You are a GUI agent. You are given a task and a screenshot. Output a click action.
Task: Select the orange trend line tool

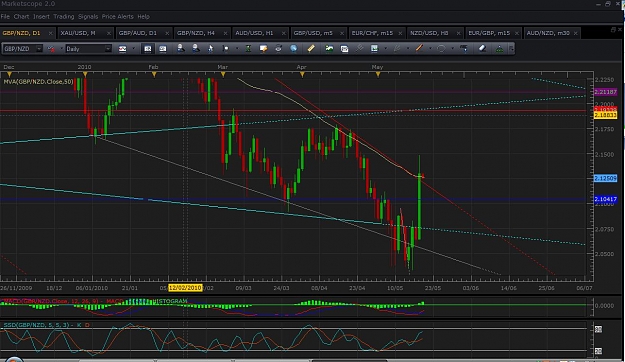(419, 48)
